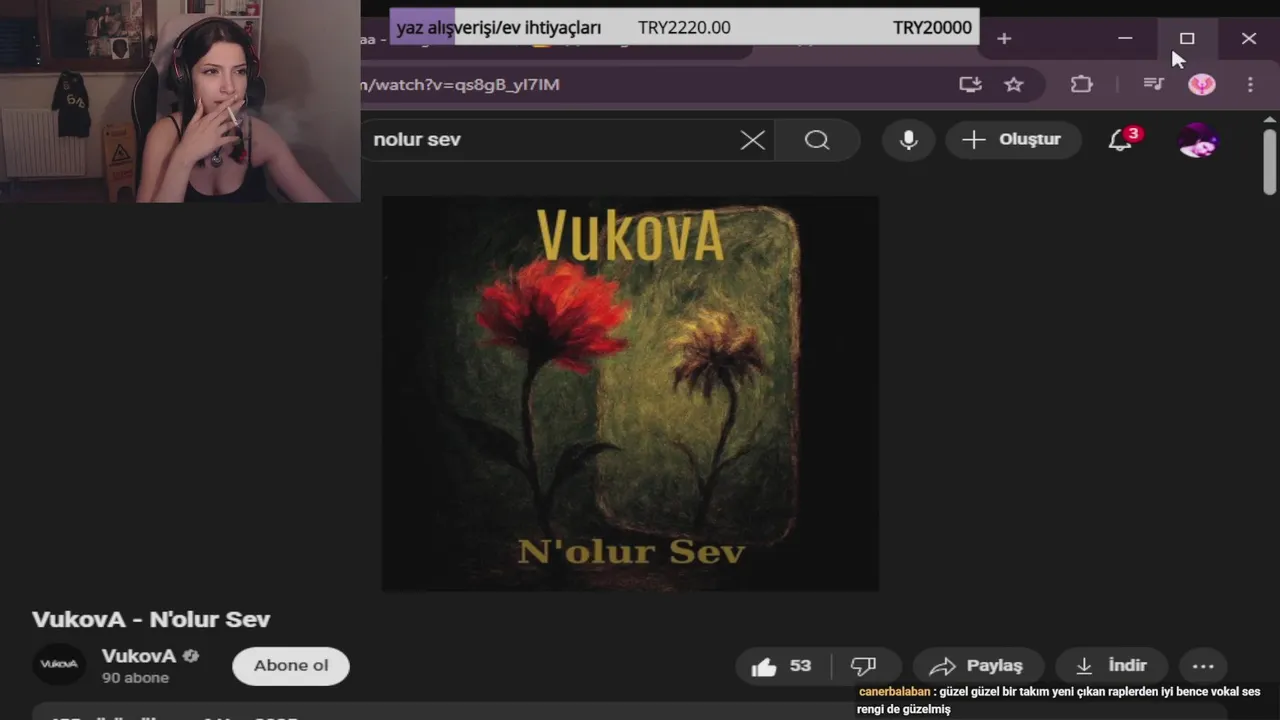Click the '90 abone' subscriber count
Image resolution: width=1280 pixels, height=720 pixels.
(135, 678)
